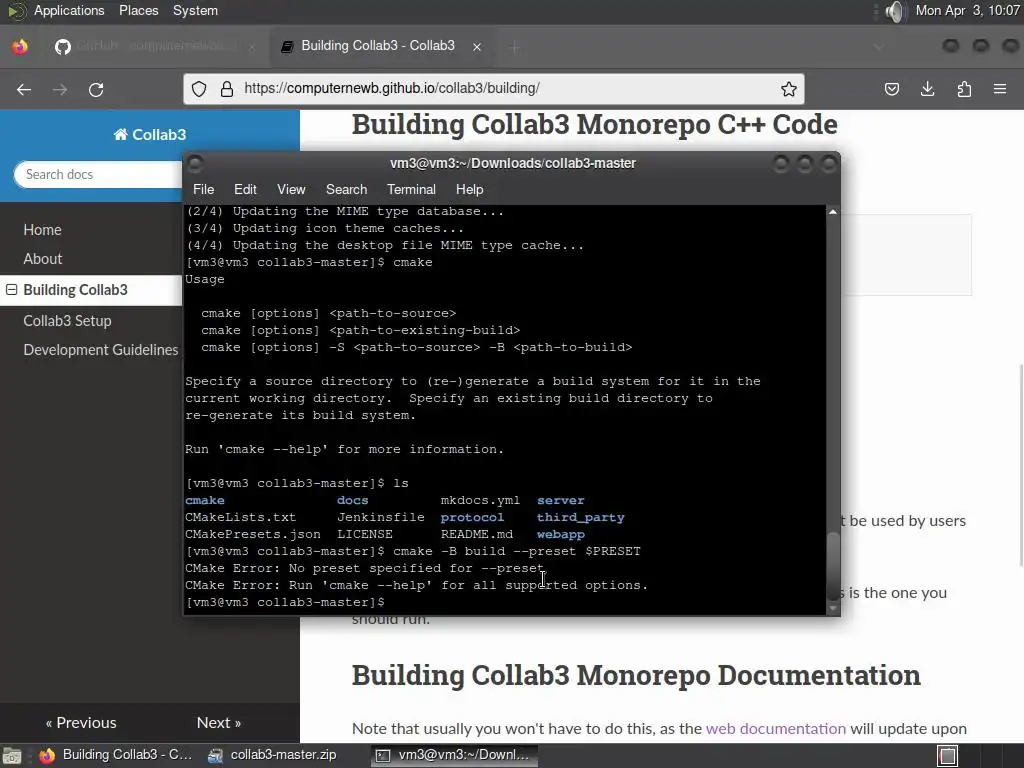Open the terminal Search menu
The image size is (1024, 768).
coord(346,189)
